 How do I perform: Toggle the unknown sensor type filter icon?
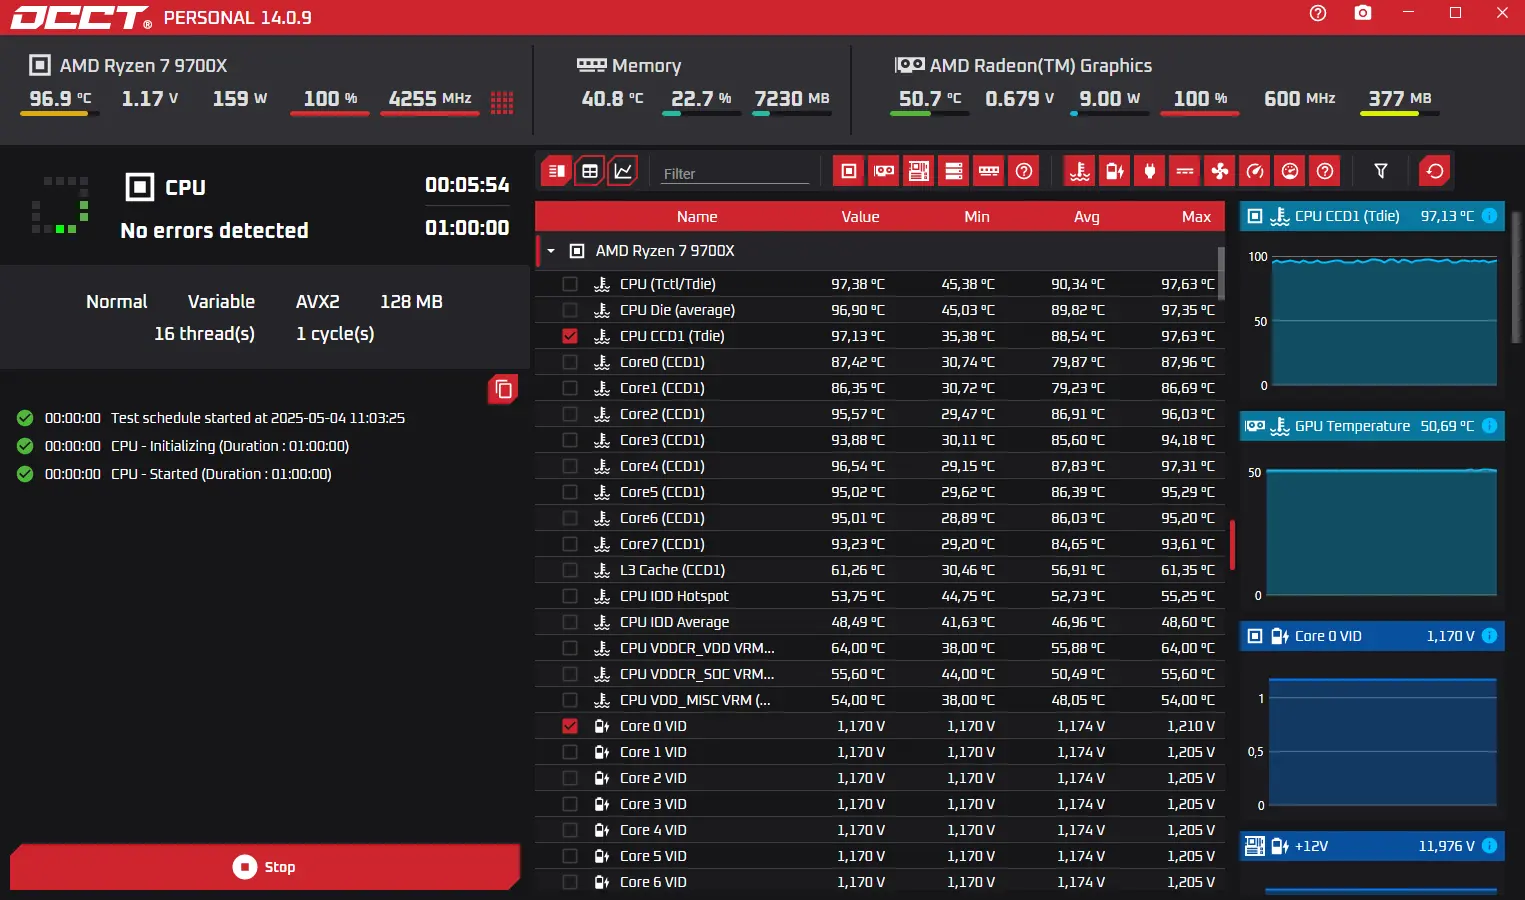[x=1325, y=171]
